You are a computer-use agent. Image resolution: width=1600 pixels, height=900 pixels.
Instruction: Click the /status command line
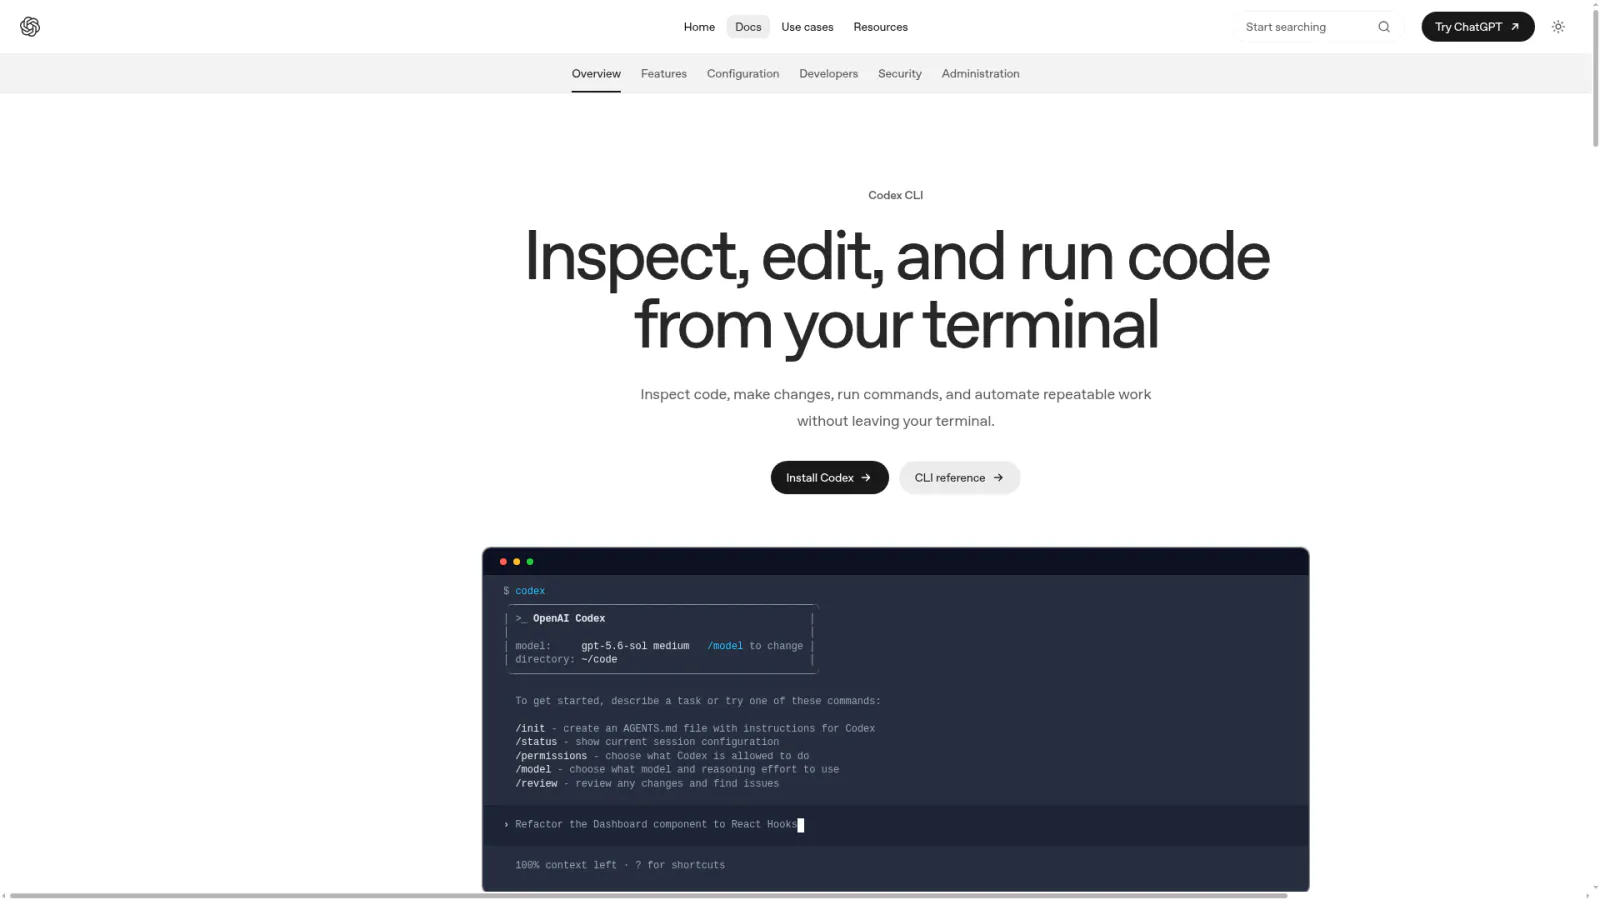647,742
